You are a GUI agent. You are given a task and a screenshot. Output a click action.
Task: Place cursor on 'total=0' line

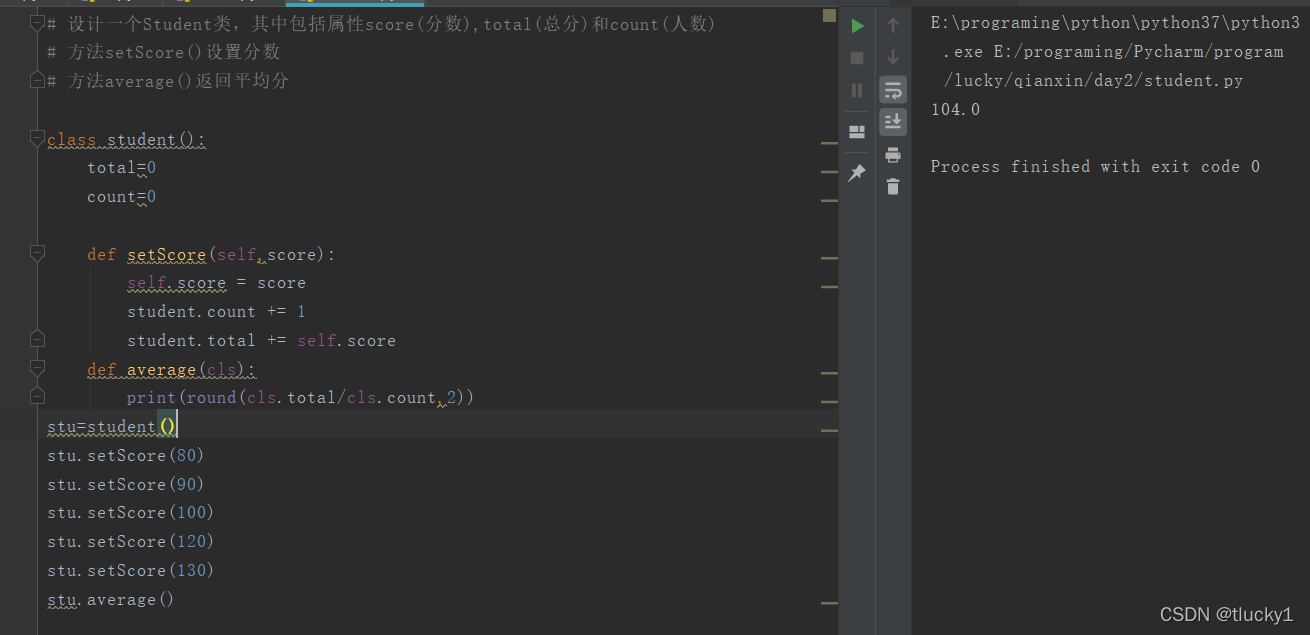(121, 168)
